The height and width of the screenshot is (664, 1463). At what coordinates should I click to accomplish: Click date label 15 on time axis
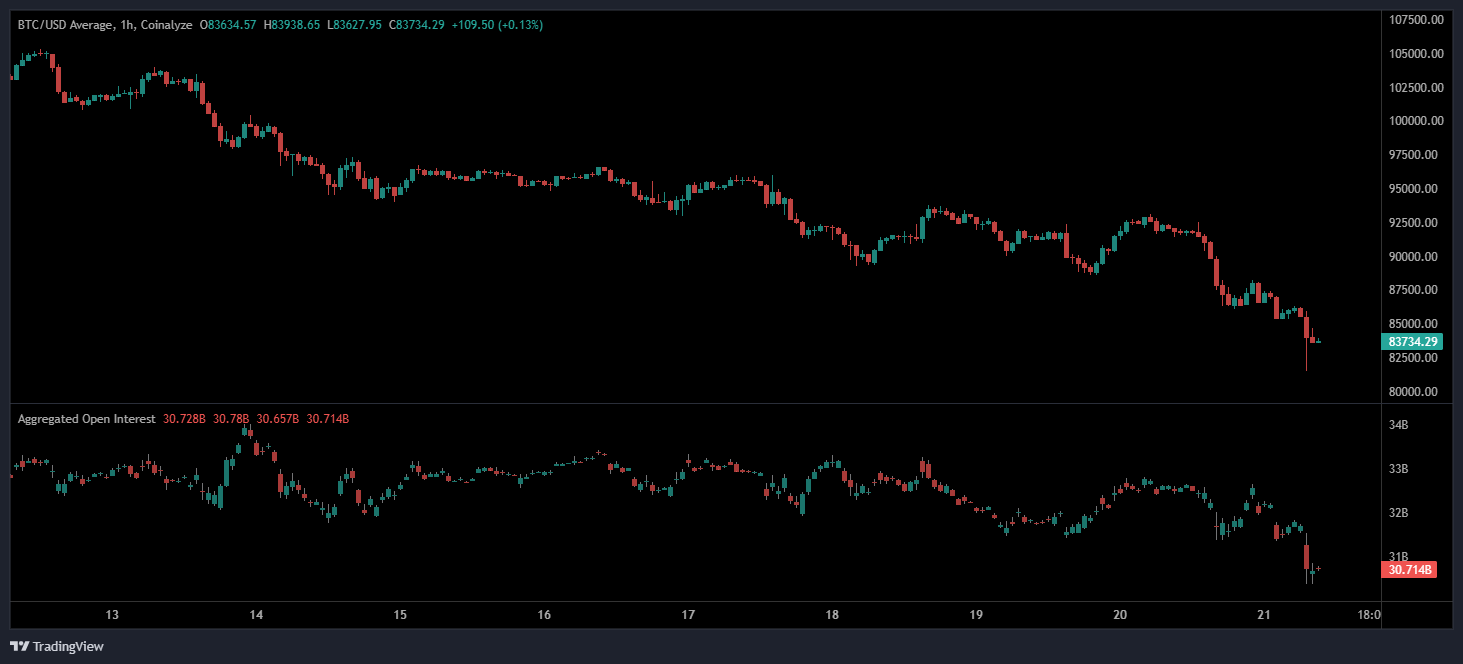(x=400, y=614)
